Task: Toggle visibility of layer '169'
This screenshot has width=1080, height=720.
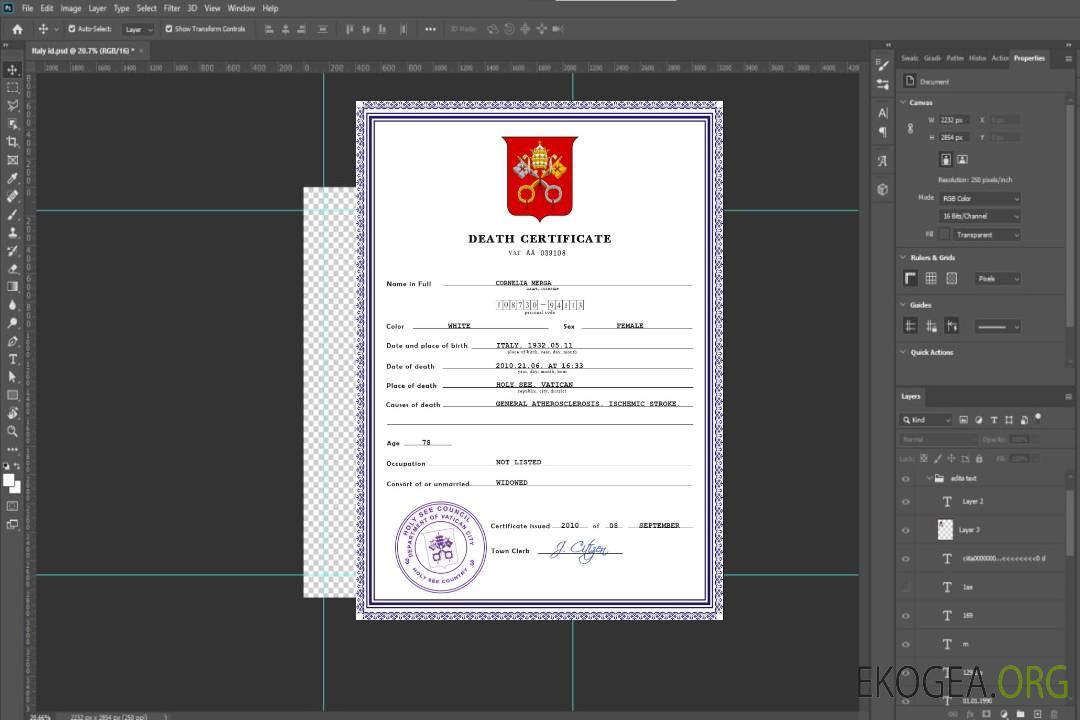Action: (x=906, y=616)
